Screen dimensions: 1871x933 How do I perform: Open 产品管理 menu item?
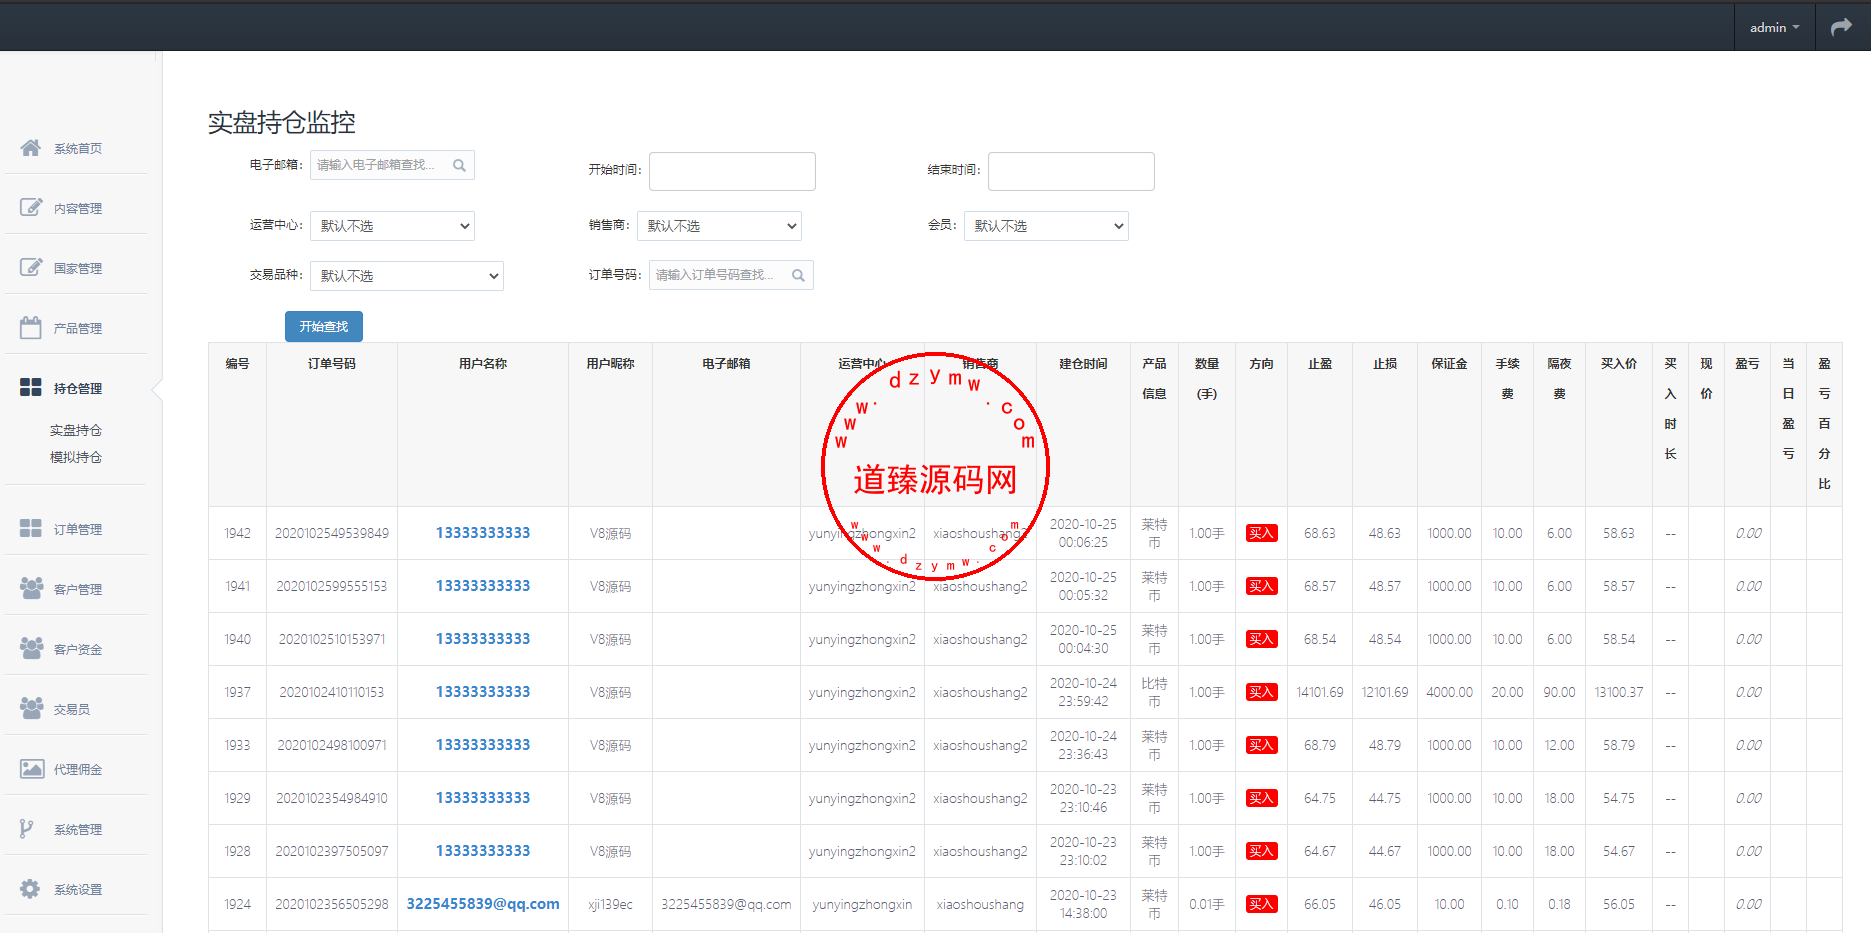(78, 328)
